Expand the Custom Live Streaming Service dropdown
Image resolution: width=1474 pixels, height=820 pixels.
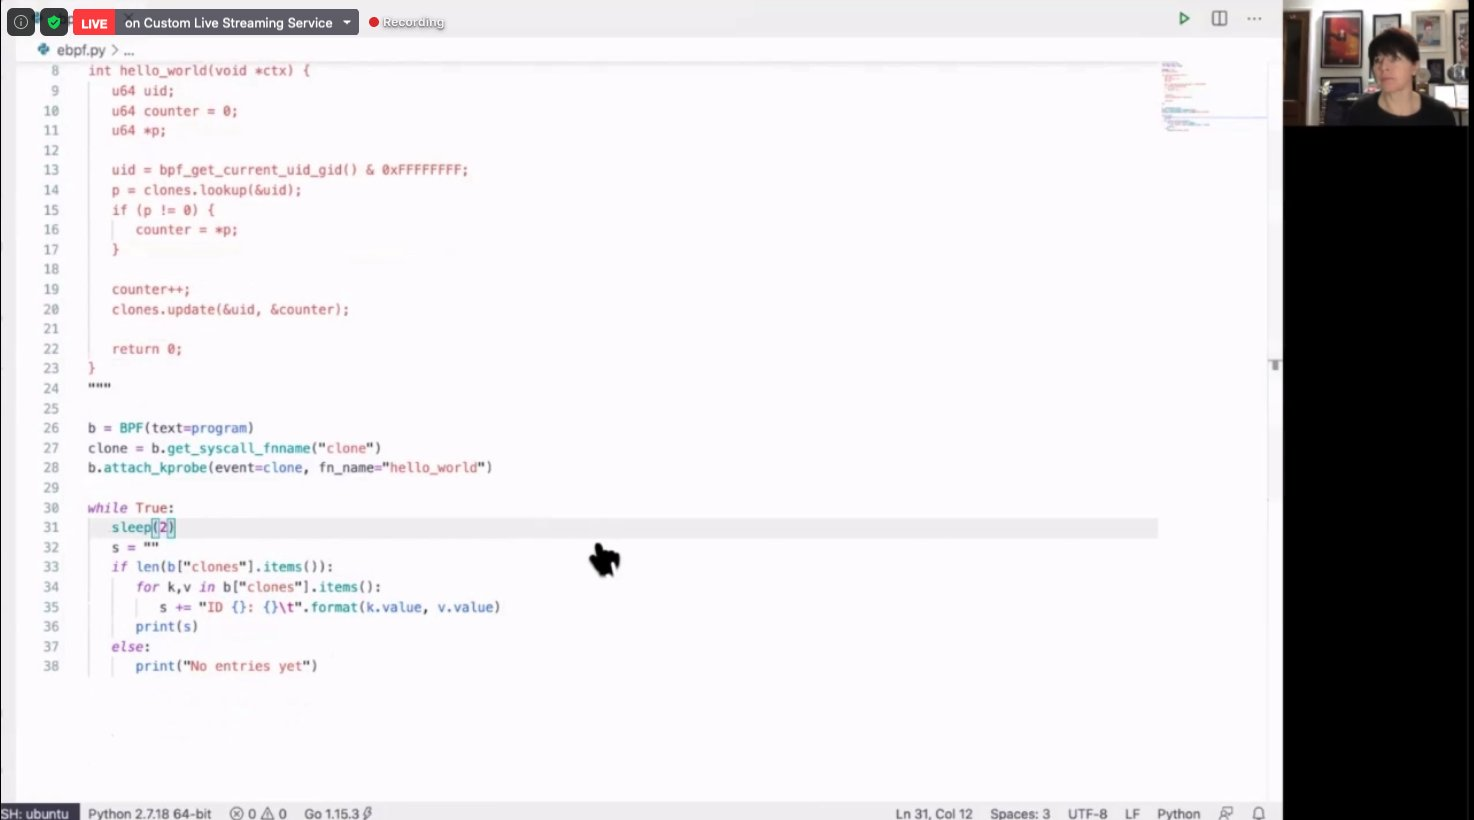[x=347, y=22]
